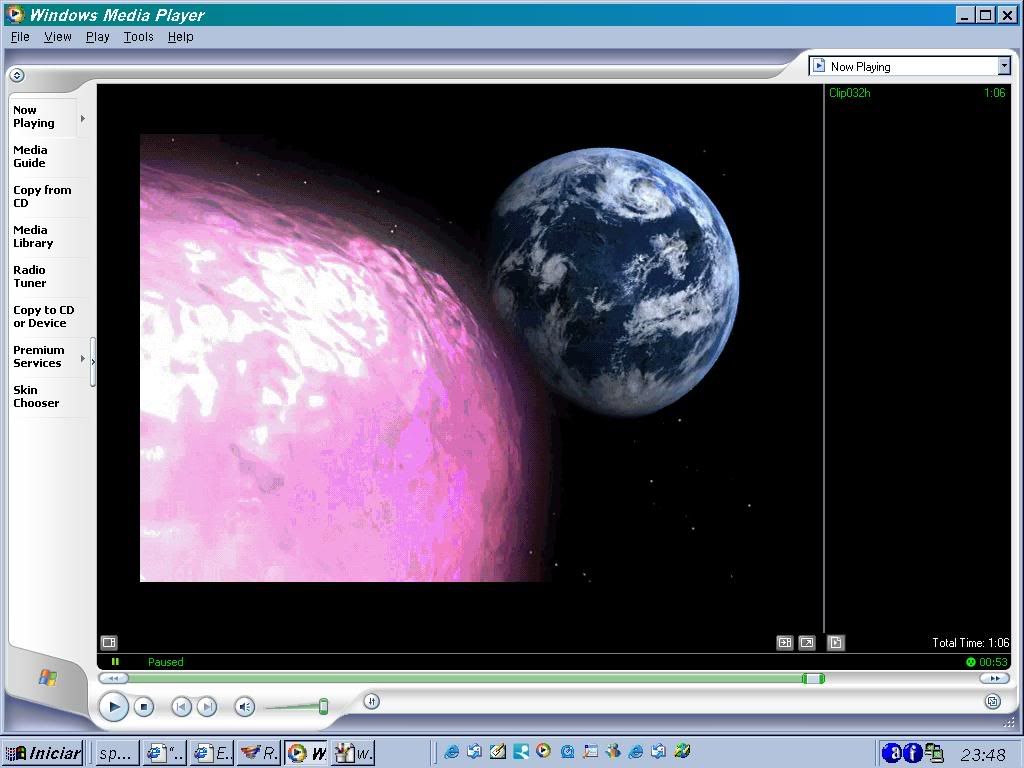This screenshot has width=1024, height=768.
Task: Click the 23:48 taskbar clock
Action: coord(983,754)
